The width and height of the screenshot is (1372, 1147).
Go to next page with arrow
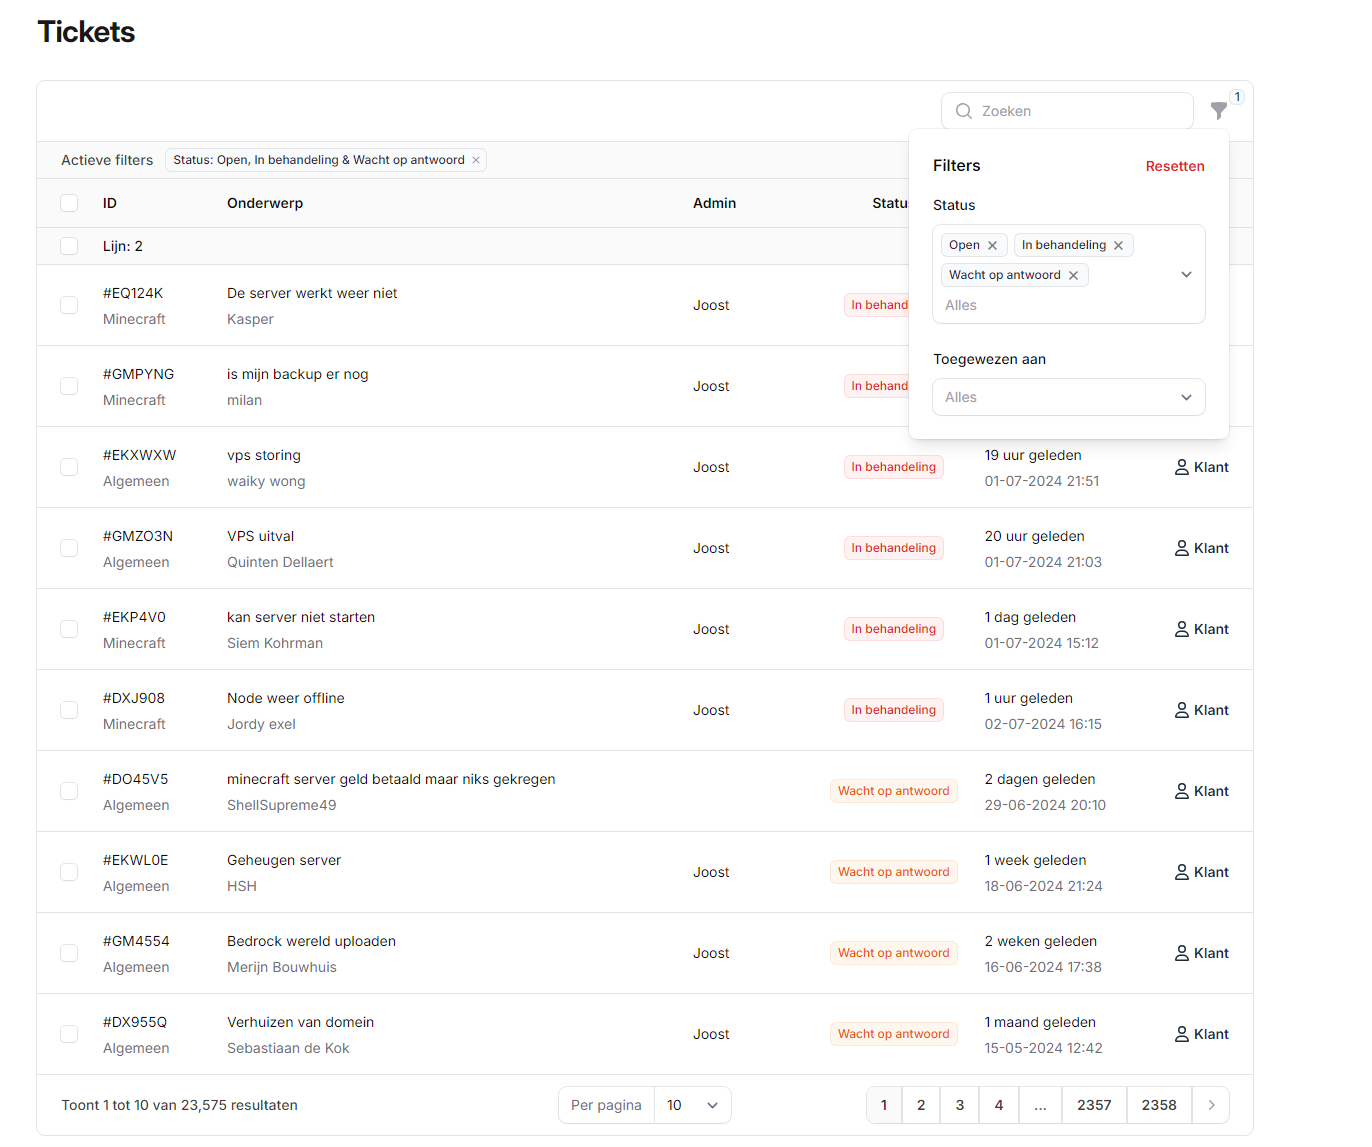1211,1105
